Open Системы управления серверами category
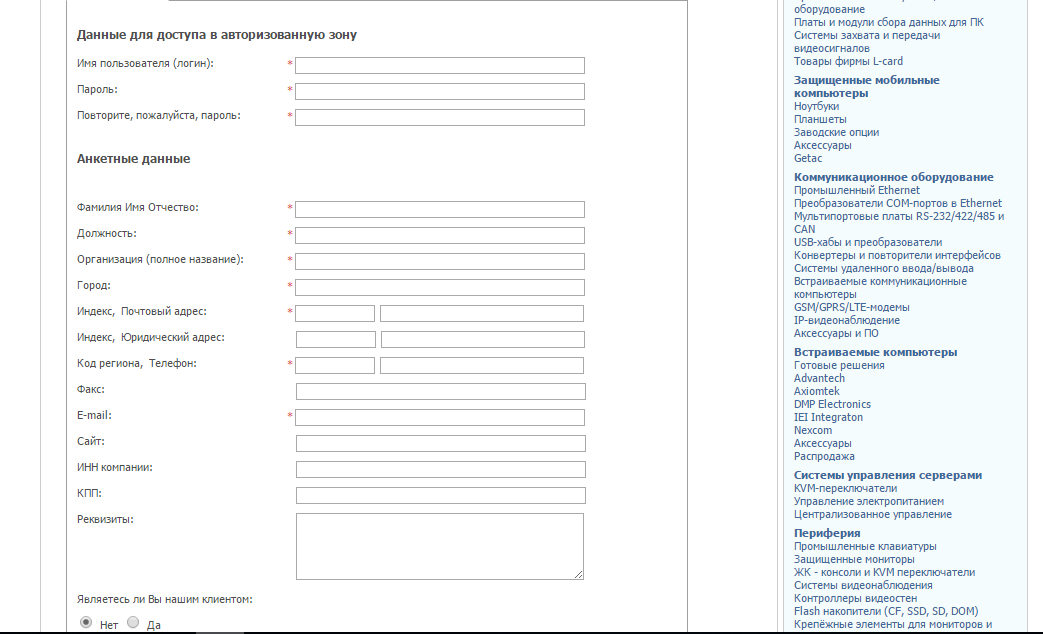 pos(887,475)
